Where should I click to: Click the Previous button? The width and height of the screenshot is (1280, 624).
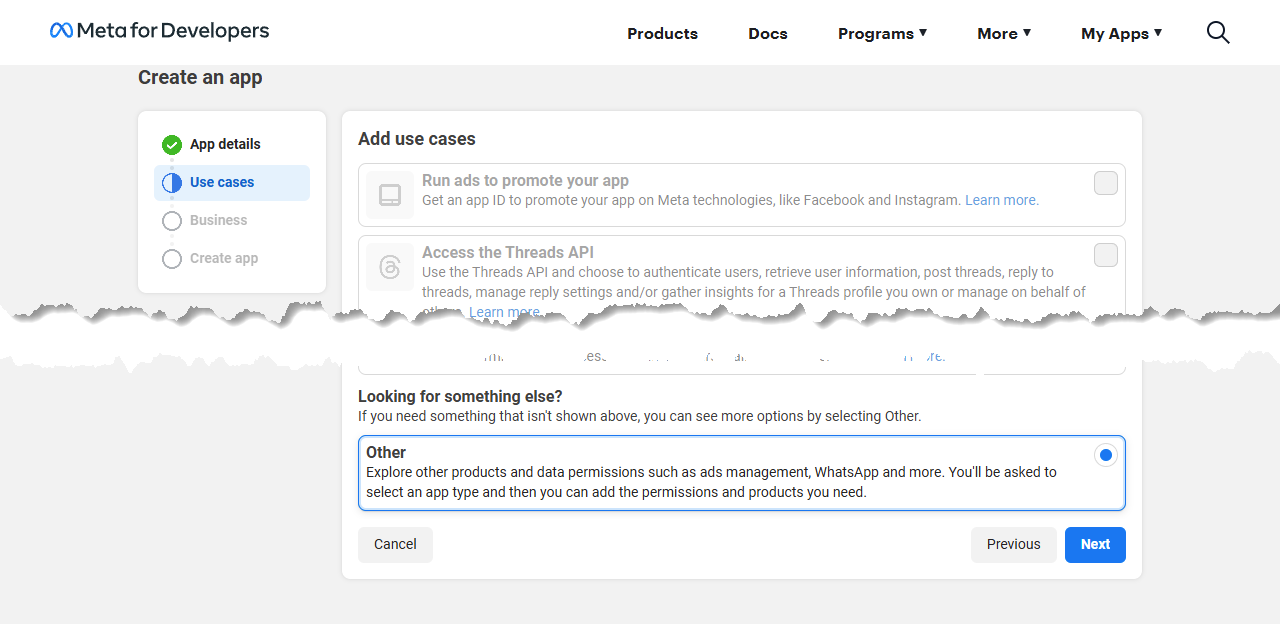[x=1013, y=544]
